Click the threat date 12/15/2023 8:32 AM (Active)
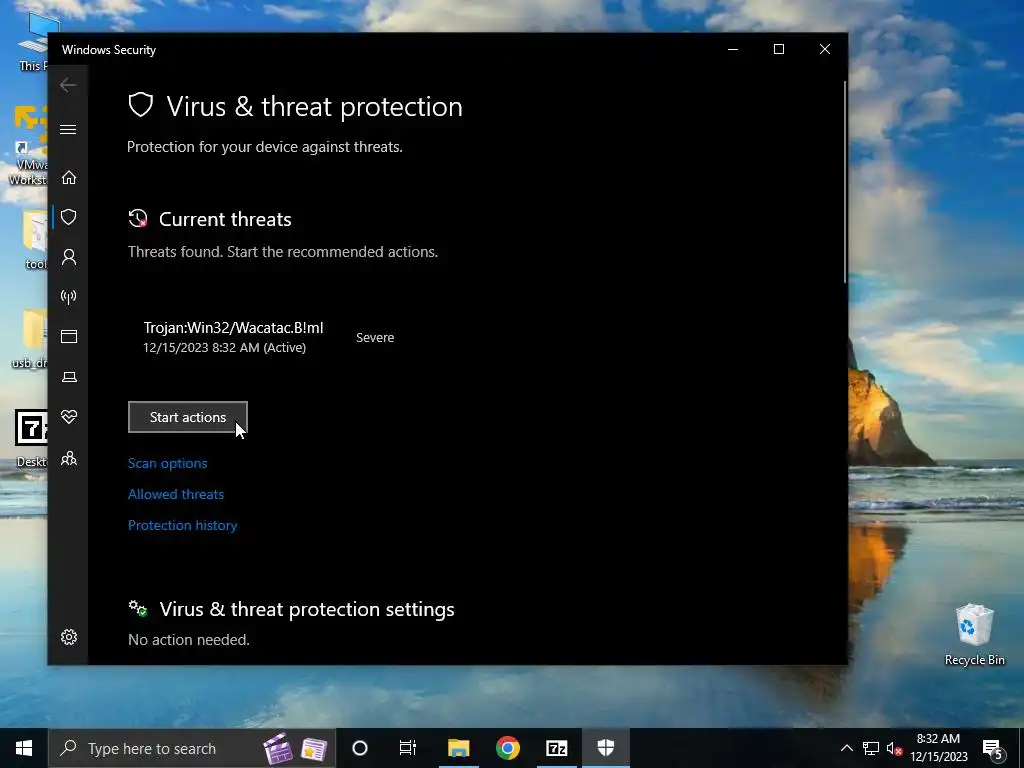This screenshot has height=768, width=1024. click(225, 347)
